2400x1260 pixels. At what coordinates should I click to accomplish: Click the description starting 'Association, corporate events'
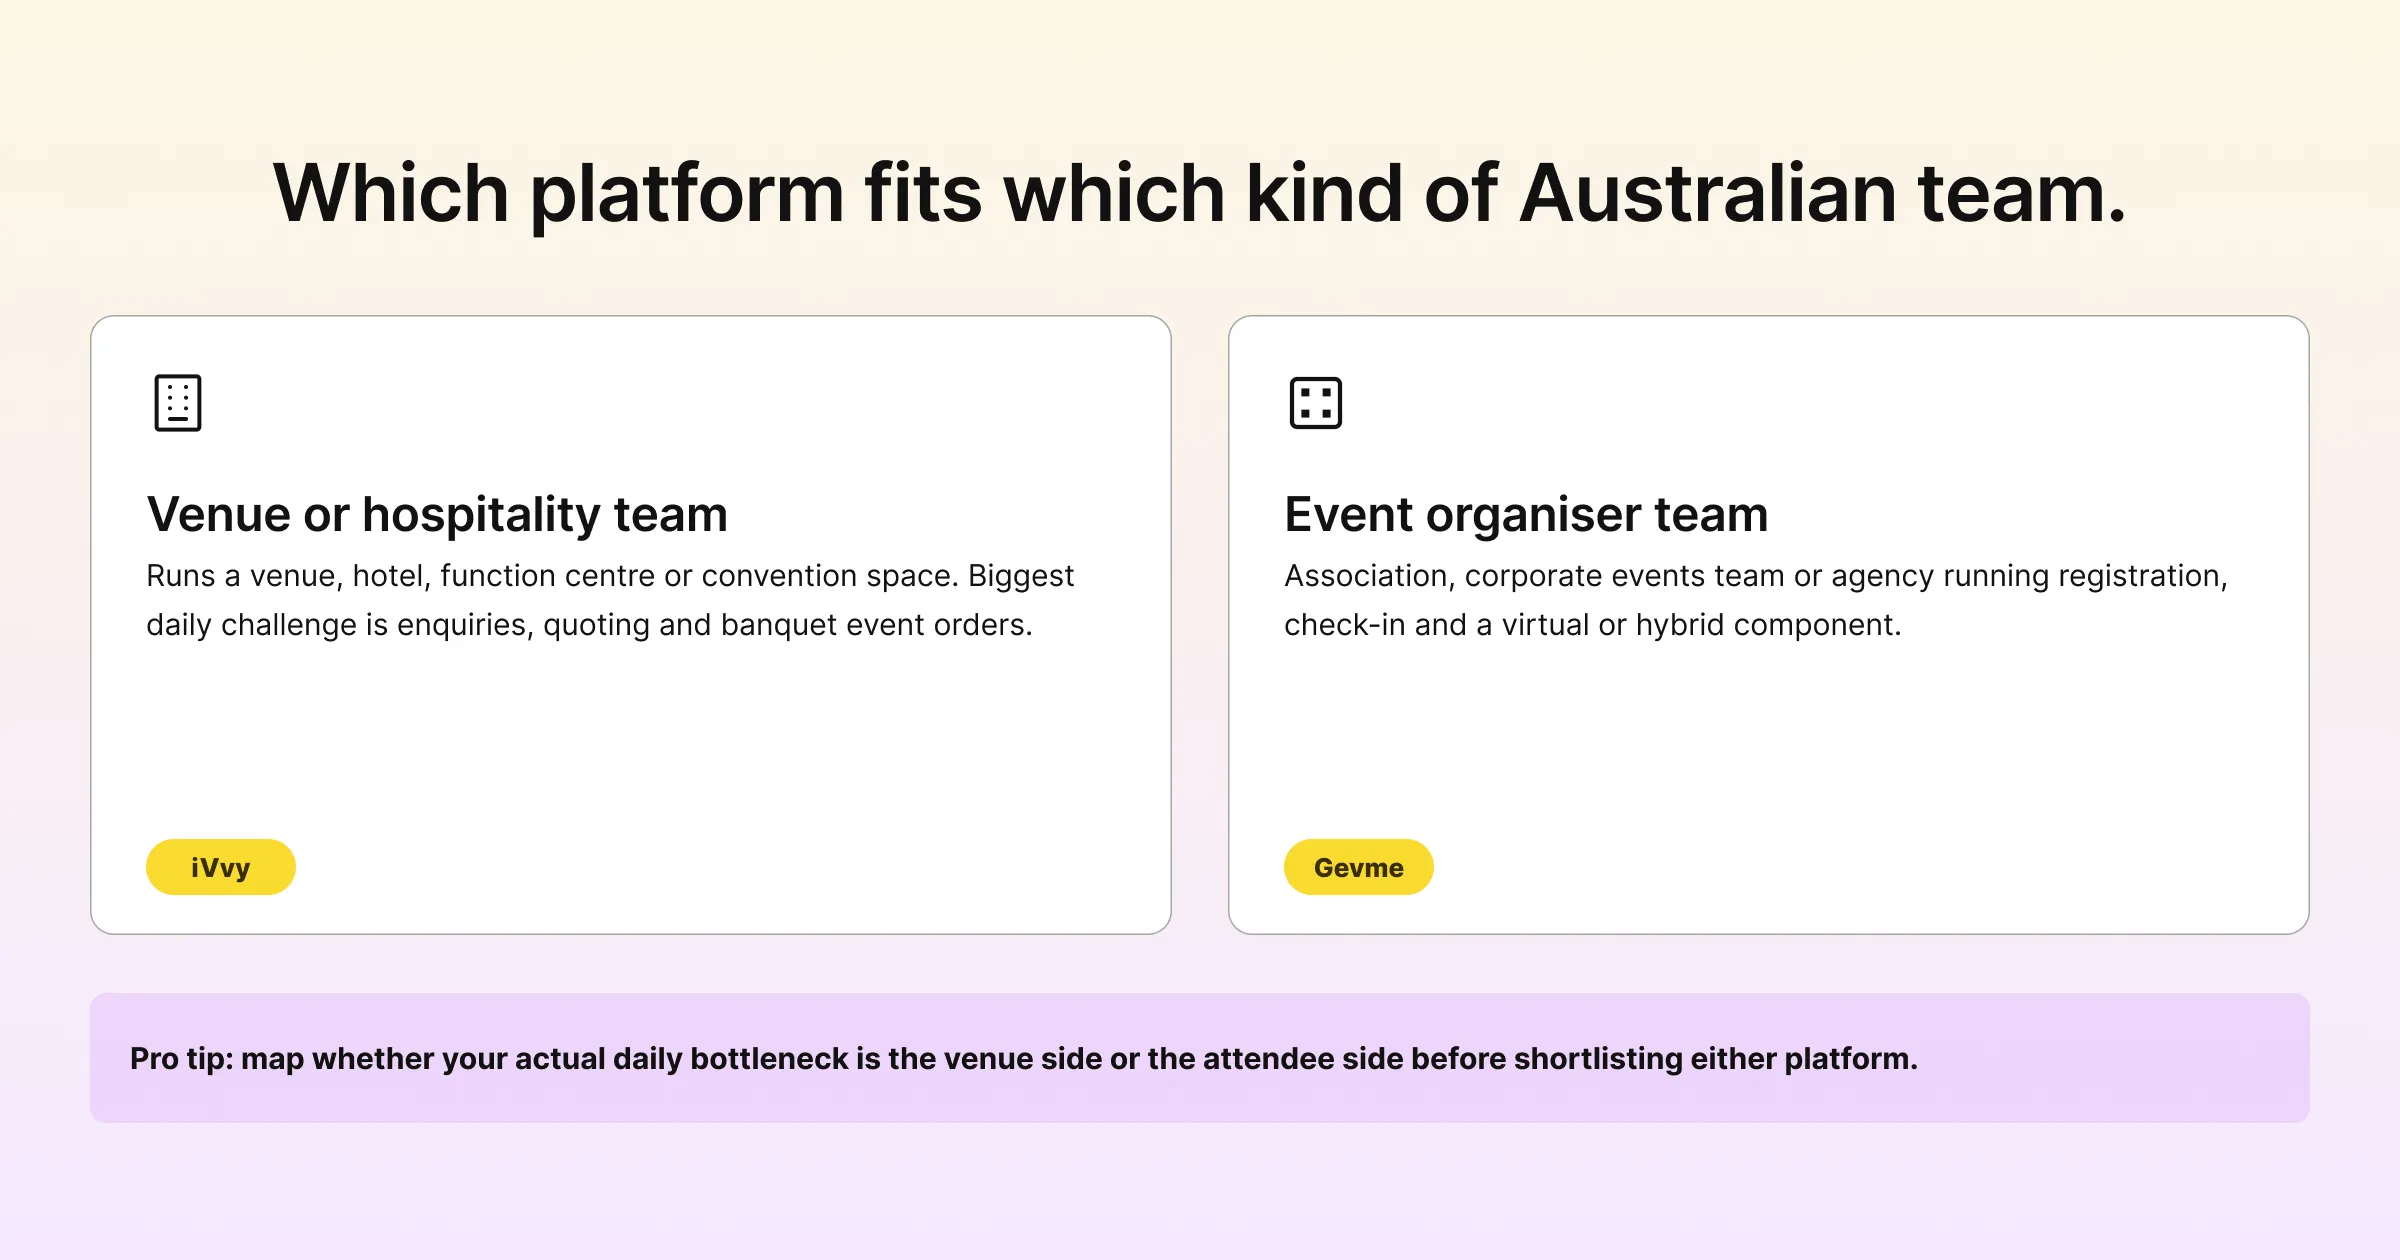[1756, 600]
